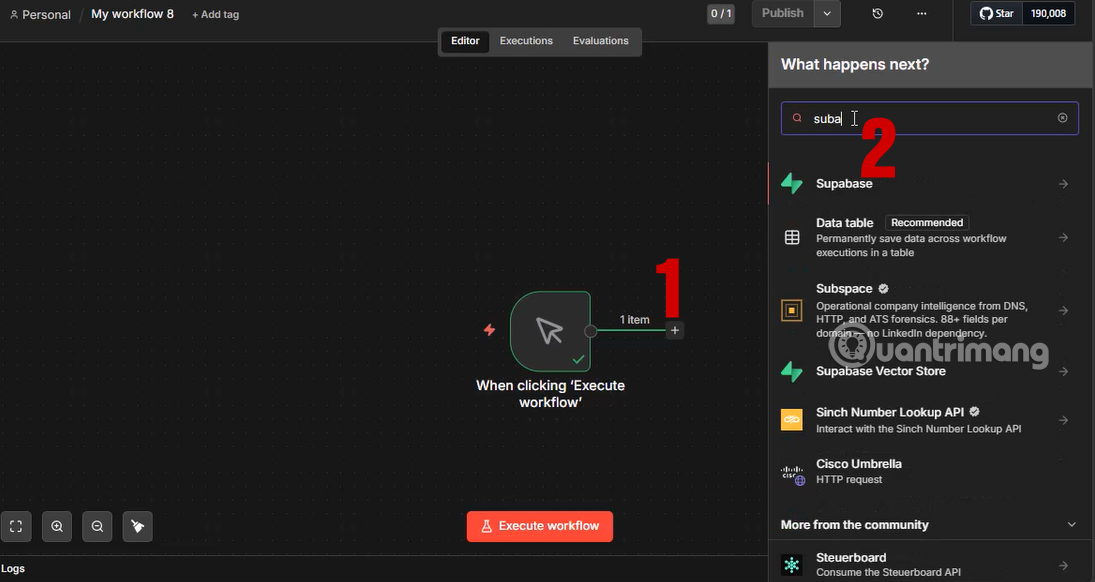
Task: Click the GitHub Star button
Action: point(997,13)
